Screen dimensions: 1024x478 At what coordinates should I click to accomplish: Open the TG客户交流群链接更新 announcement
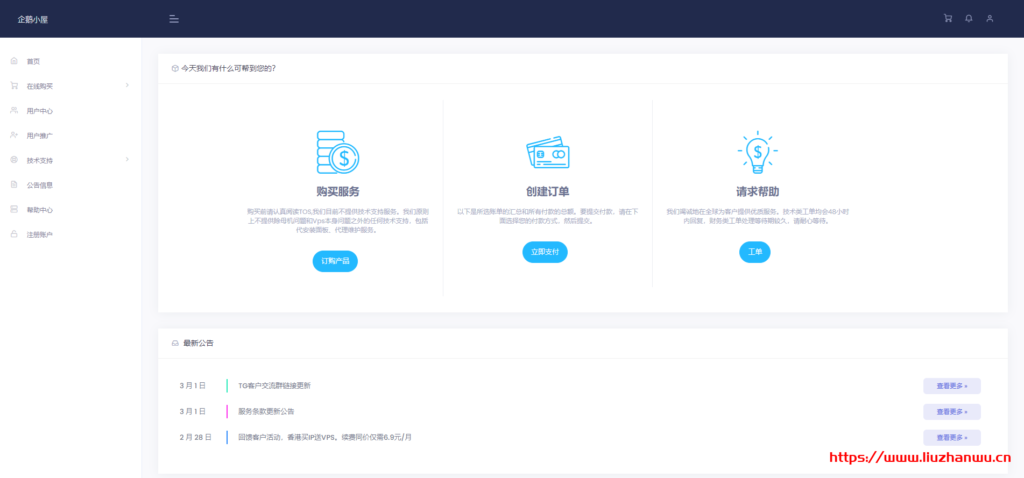coord(274,385)
